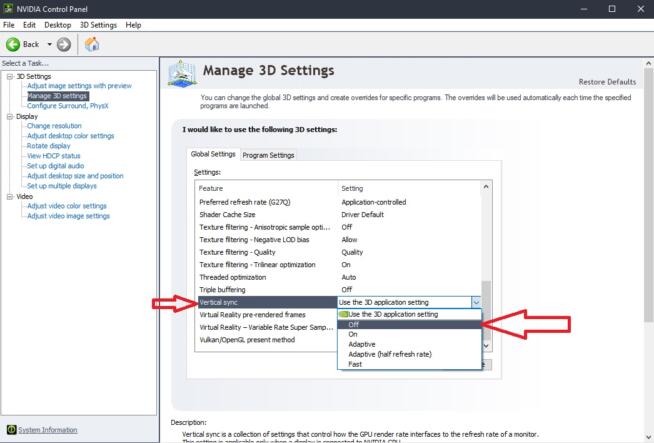
Task: Select Virtual Reality Variable Rate Super Sampling row
Action: point(266,327)
